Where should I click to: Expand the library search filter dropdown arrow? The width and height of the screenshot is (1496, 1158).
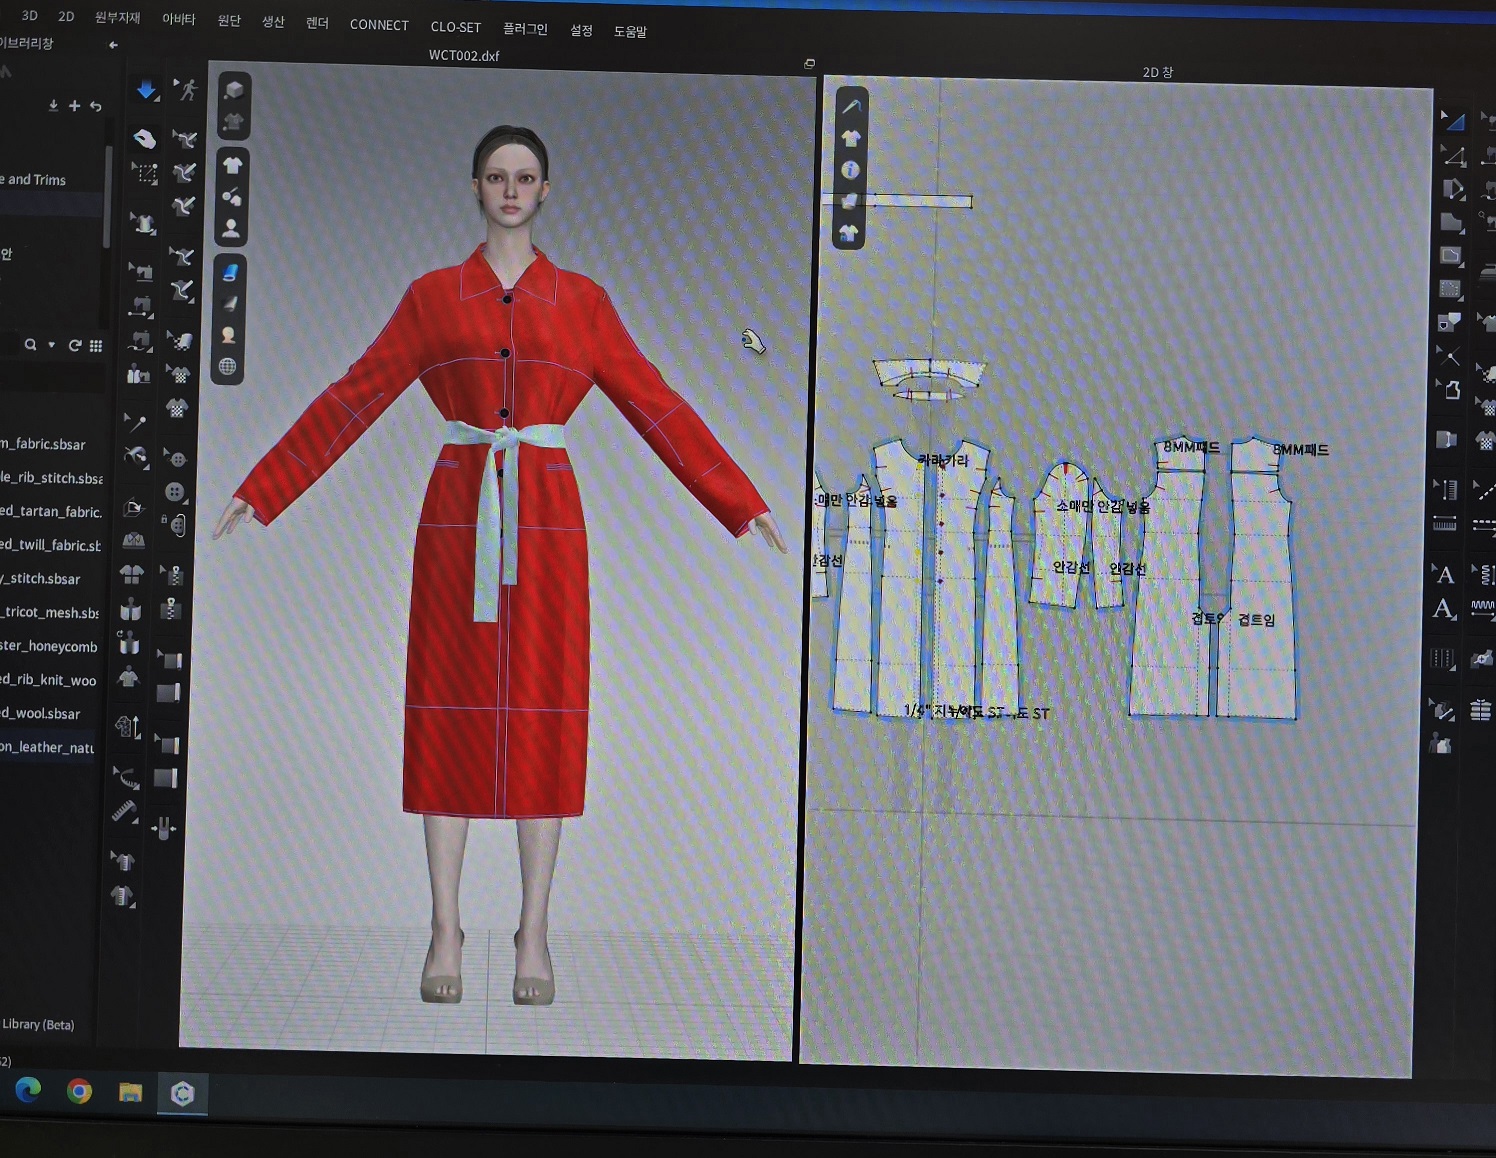(x=52, y=345)
